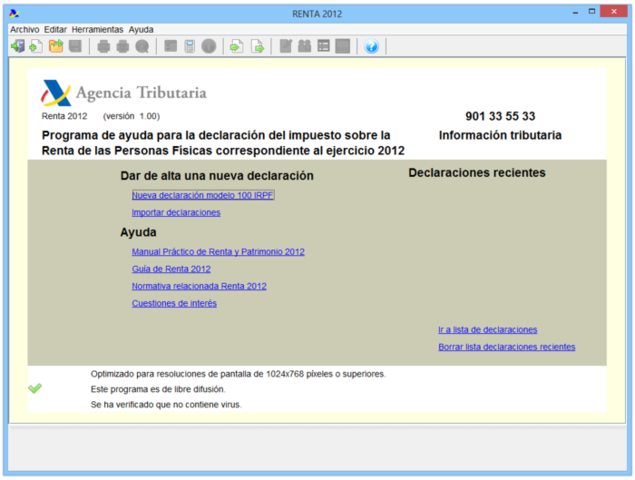Click the first printer icon in toolbar
This screenshot has width=635, height=480.
[104, 46]
